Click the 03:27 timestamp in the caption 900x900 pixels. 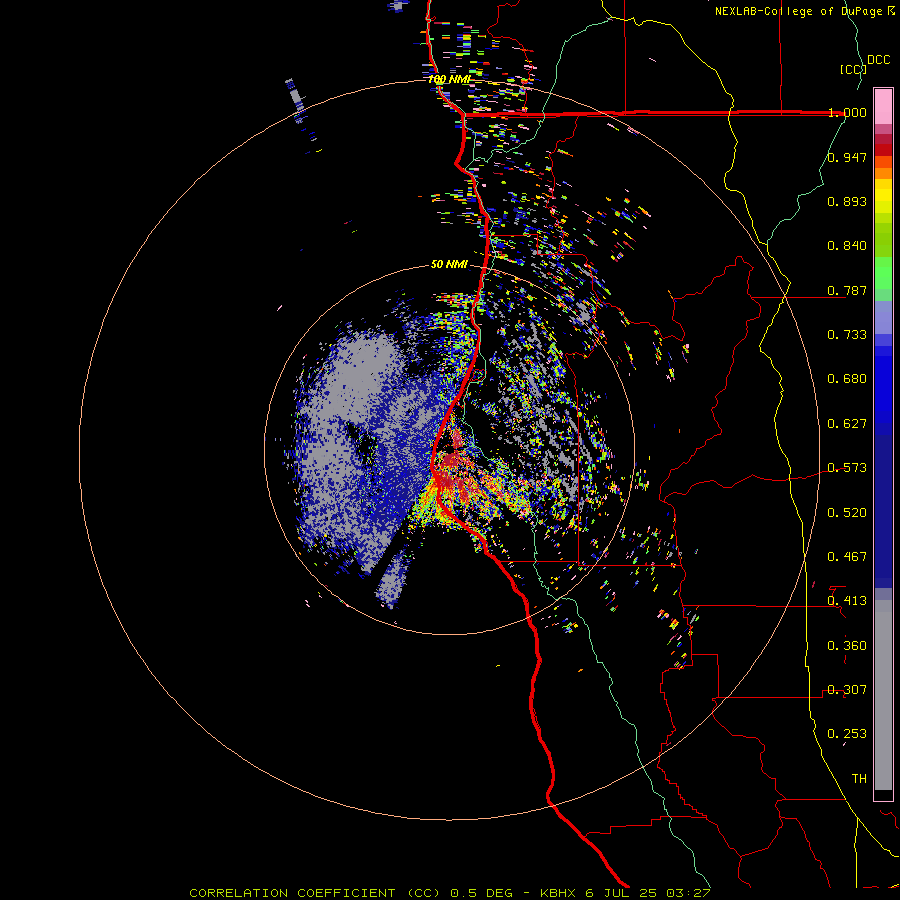(x=688, y=893)
